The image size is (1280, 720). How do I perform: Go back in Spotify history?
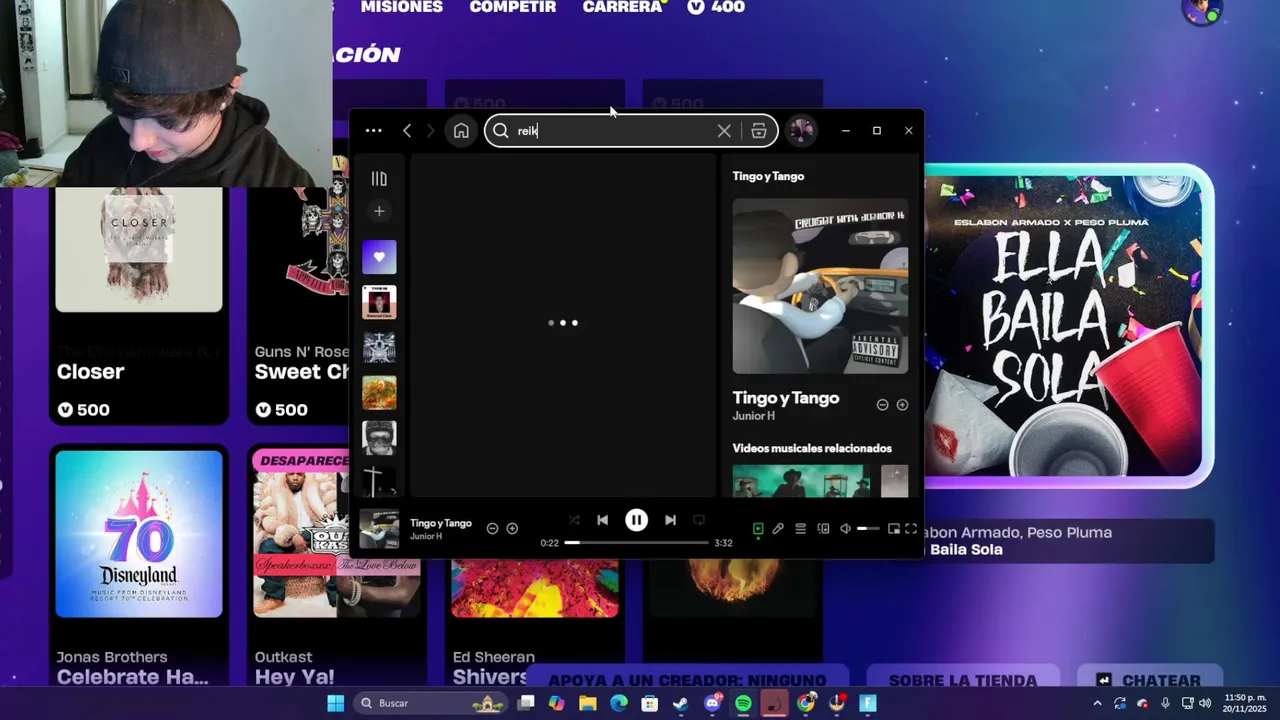pos(407,131)
